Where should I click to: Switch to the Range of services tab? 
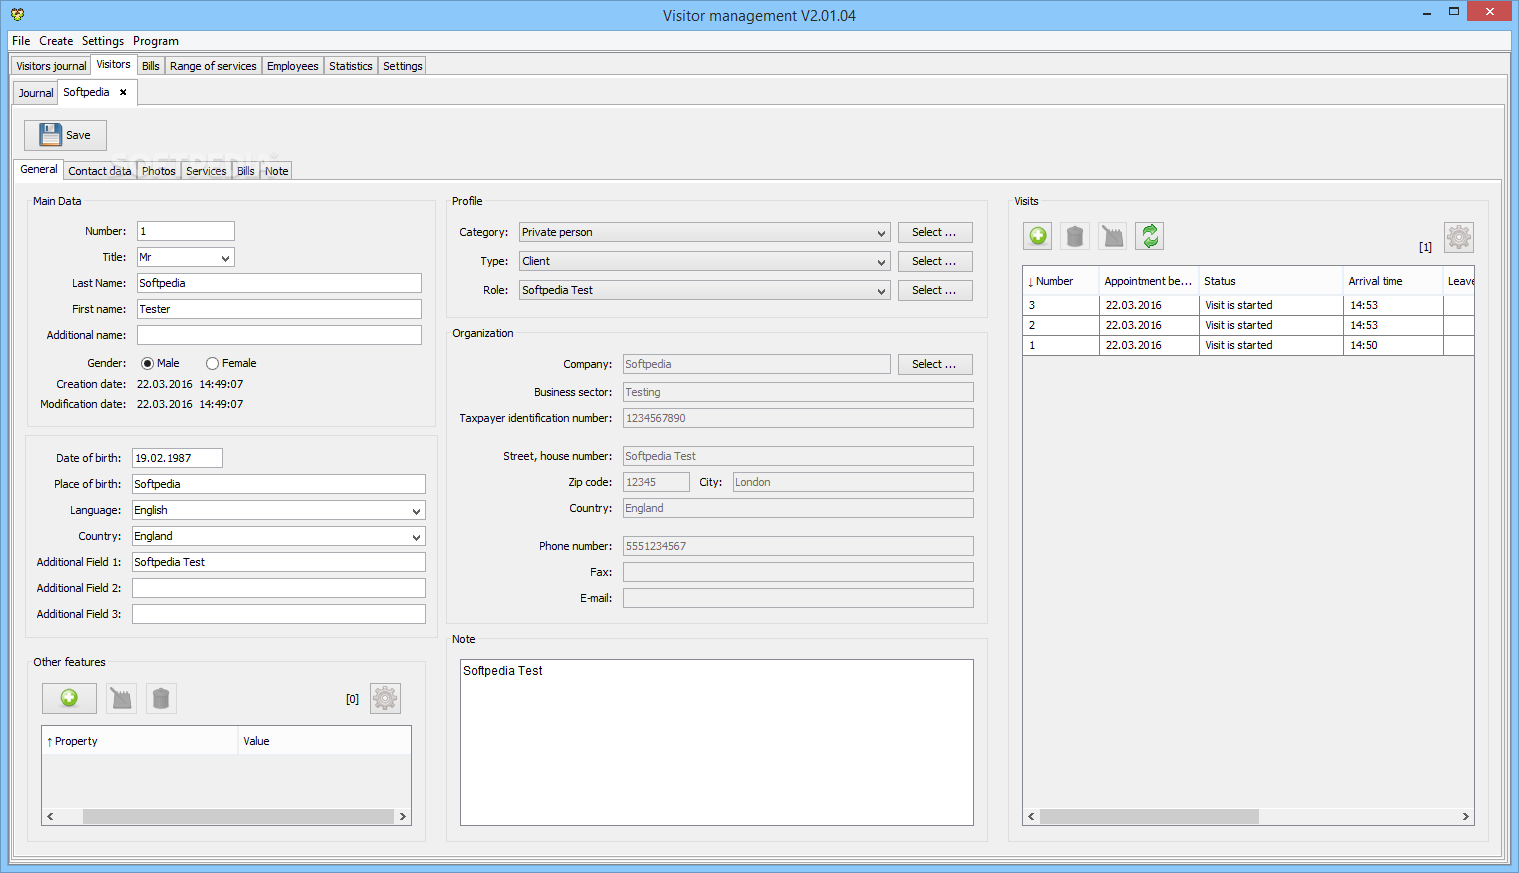[213, 66]
